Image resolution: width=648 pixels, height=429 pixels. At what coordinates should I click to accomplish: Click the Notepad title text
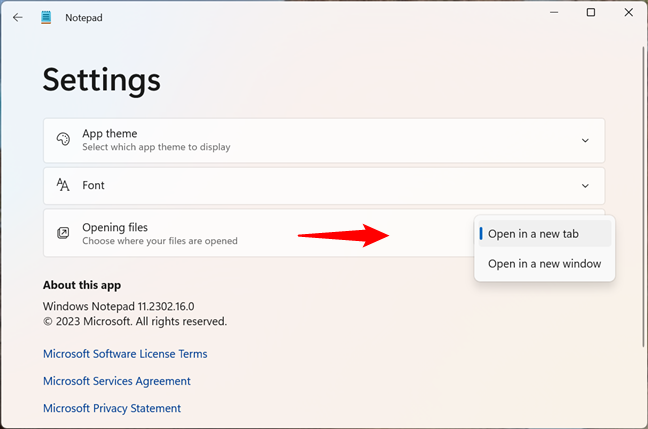[x=84, y=18]
